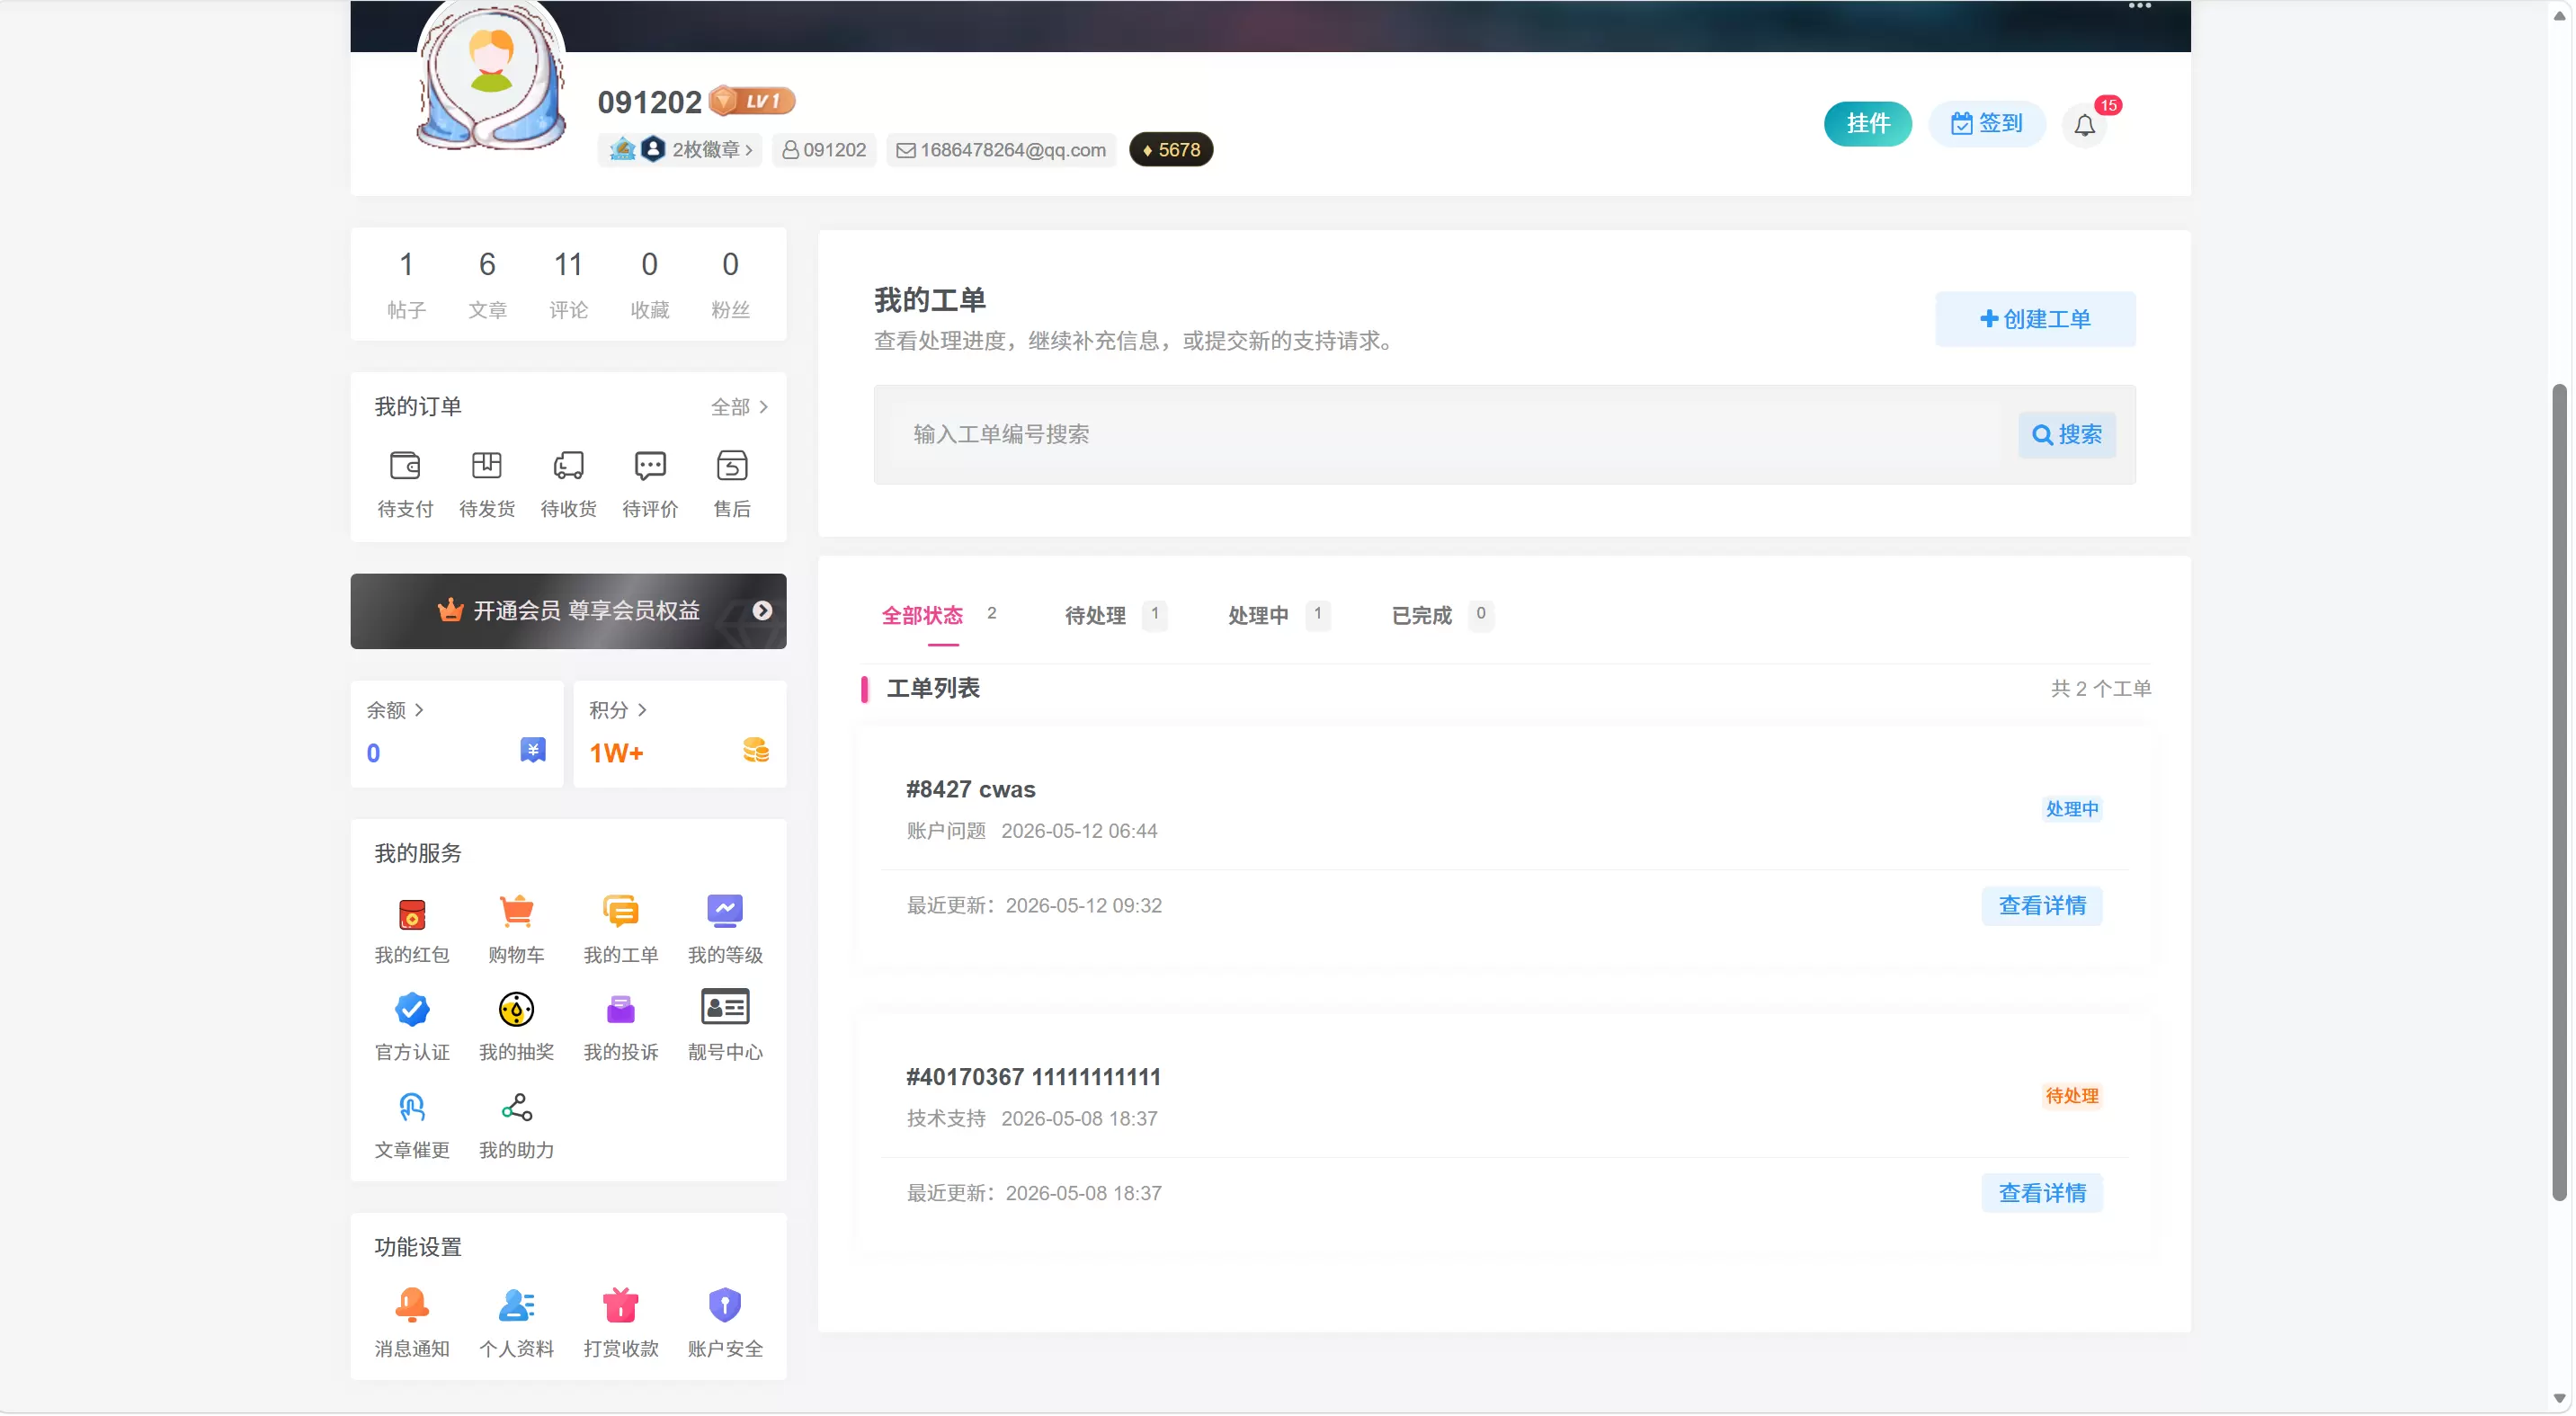This screenshot has height=1416, width=2576.
Task: Switch to the 处理中 tab
Action: [x=1280, y=616]
